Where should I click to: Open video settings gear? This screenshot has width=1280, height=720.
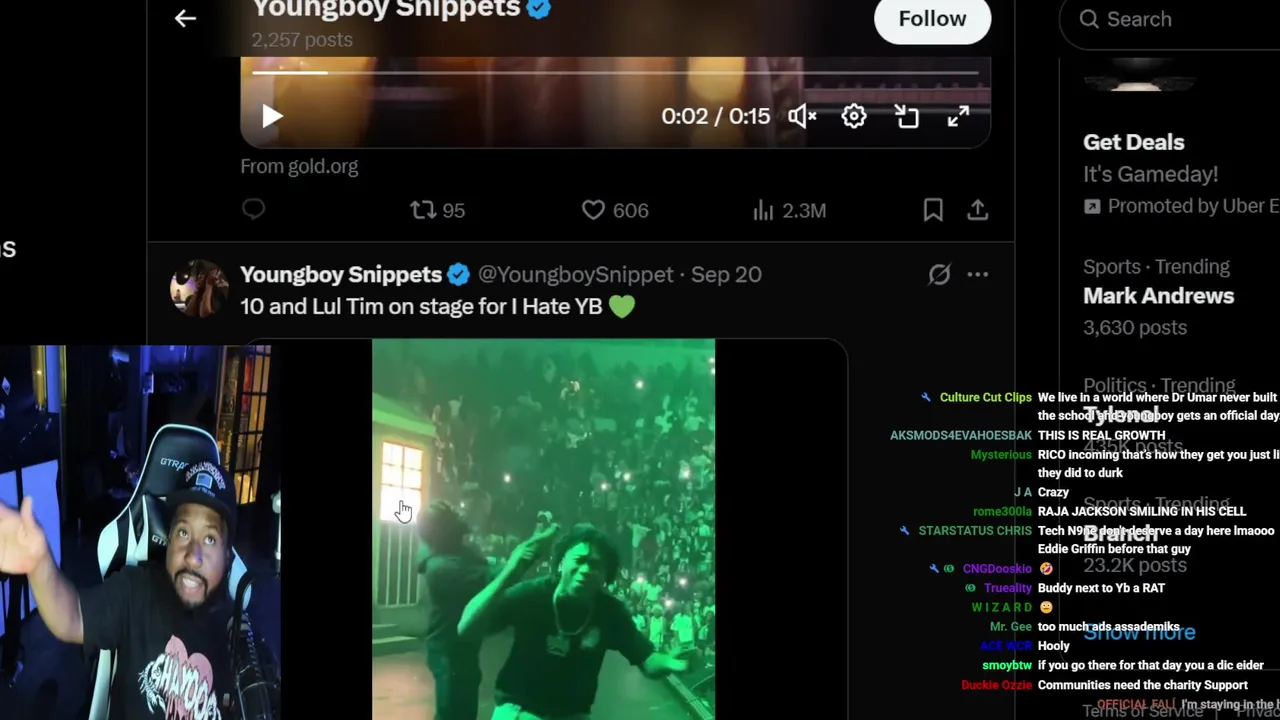point(854,116)
